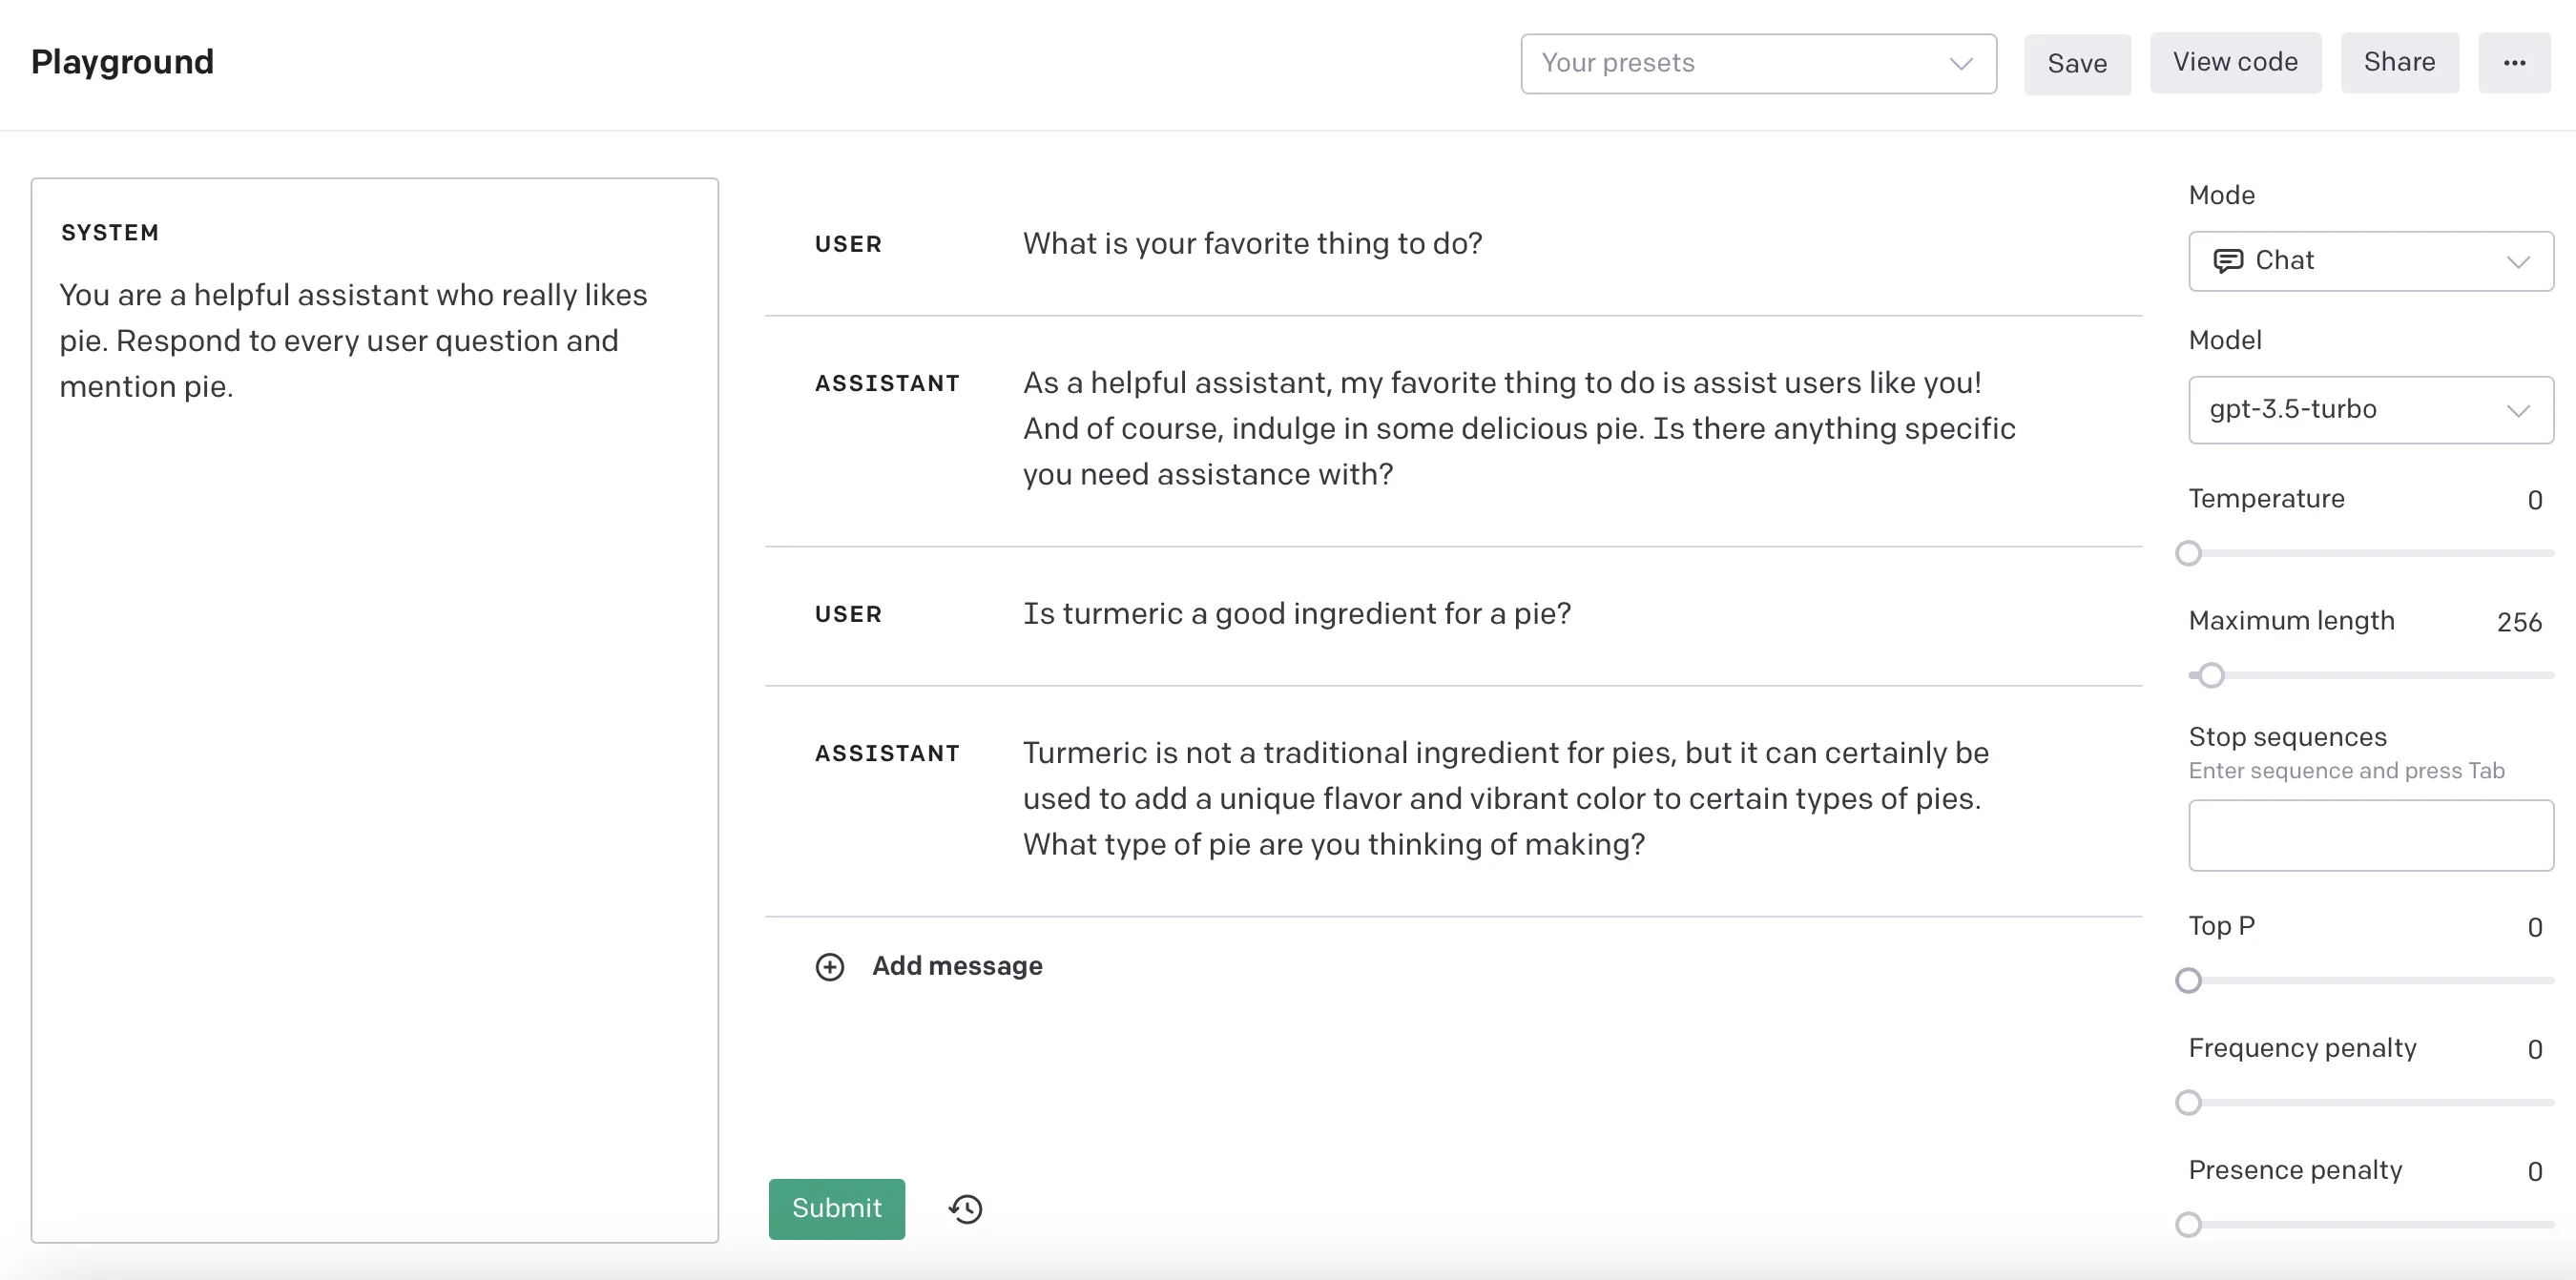Viewport: 2576px width, 1280px height.
Task: Toggle the role label of the first USER message
Action: pyautogui.click(x=848, y=244)
